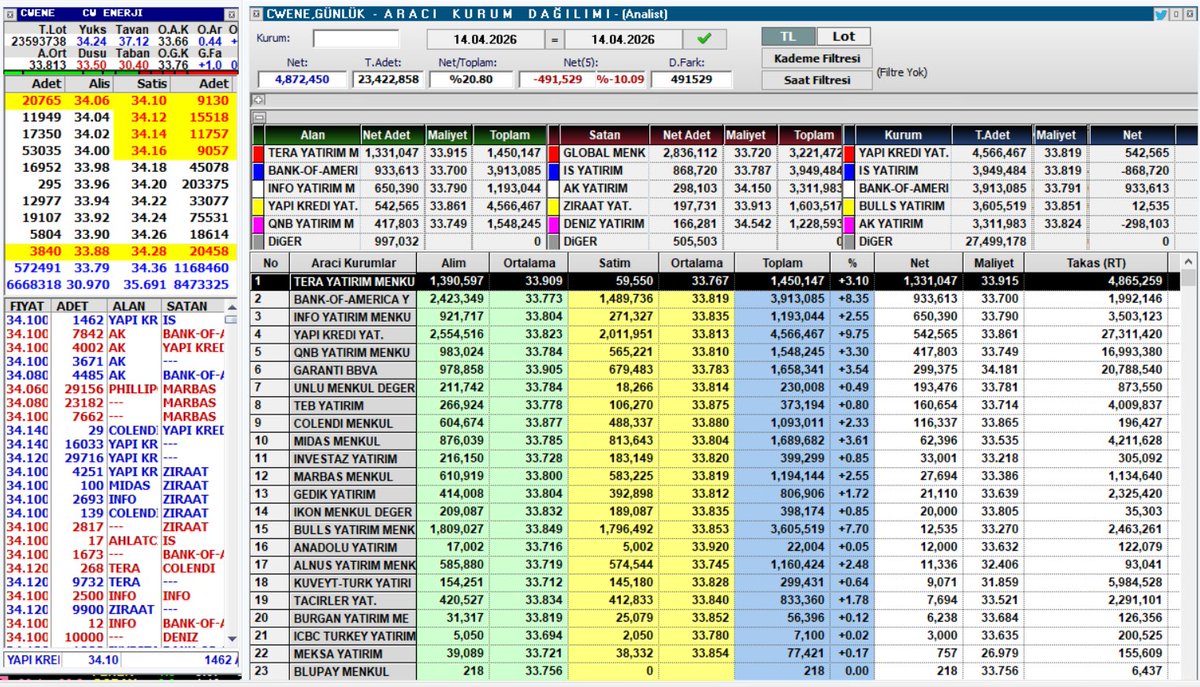Select the magenta swatch beside QNB YATIRIM M
The height and width of the screenshot is (687, 1200).
coord(258,224)
